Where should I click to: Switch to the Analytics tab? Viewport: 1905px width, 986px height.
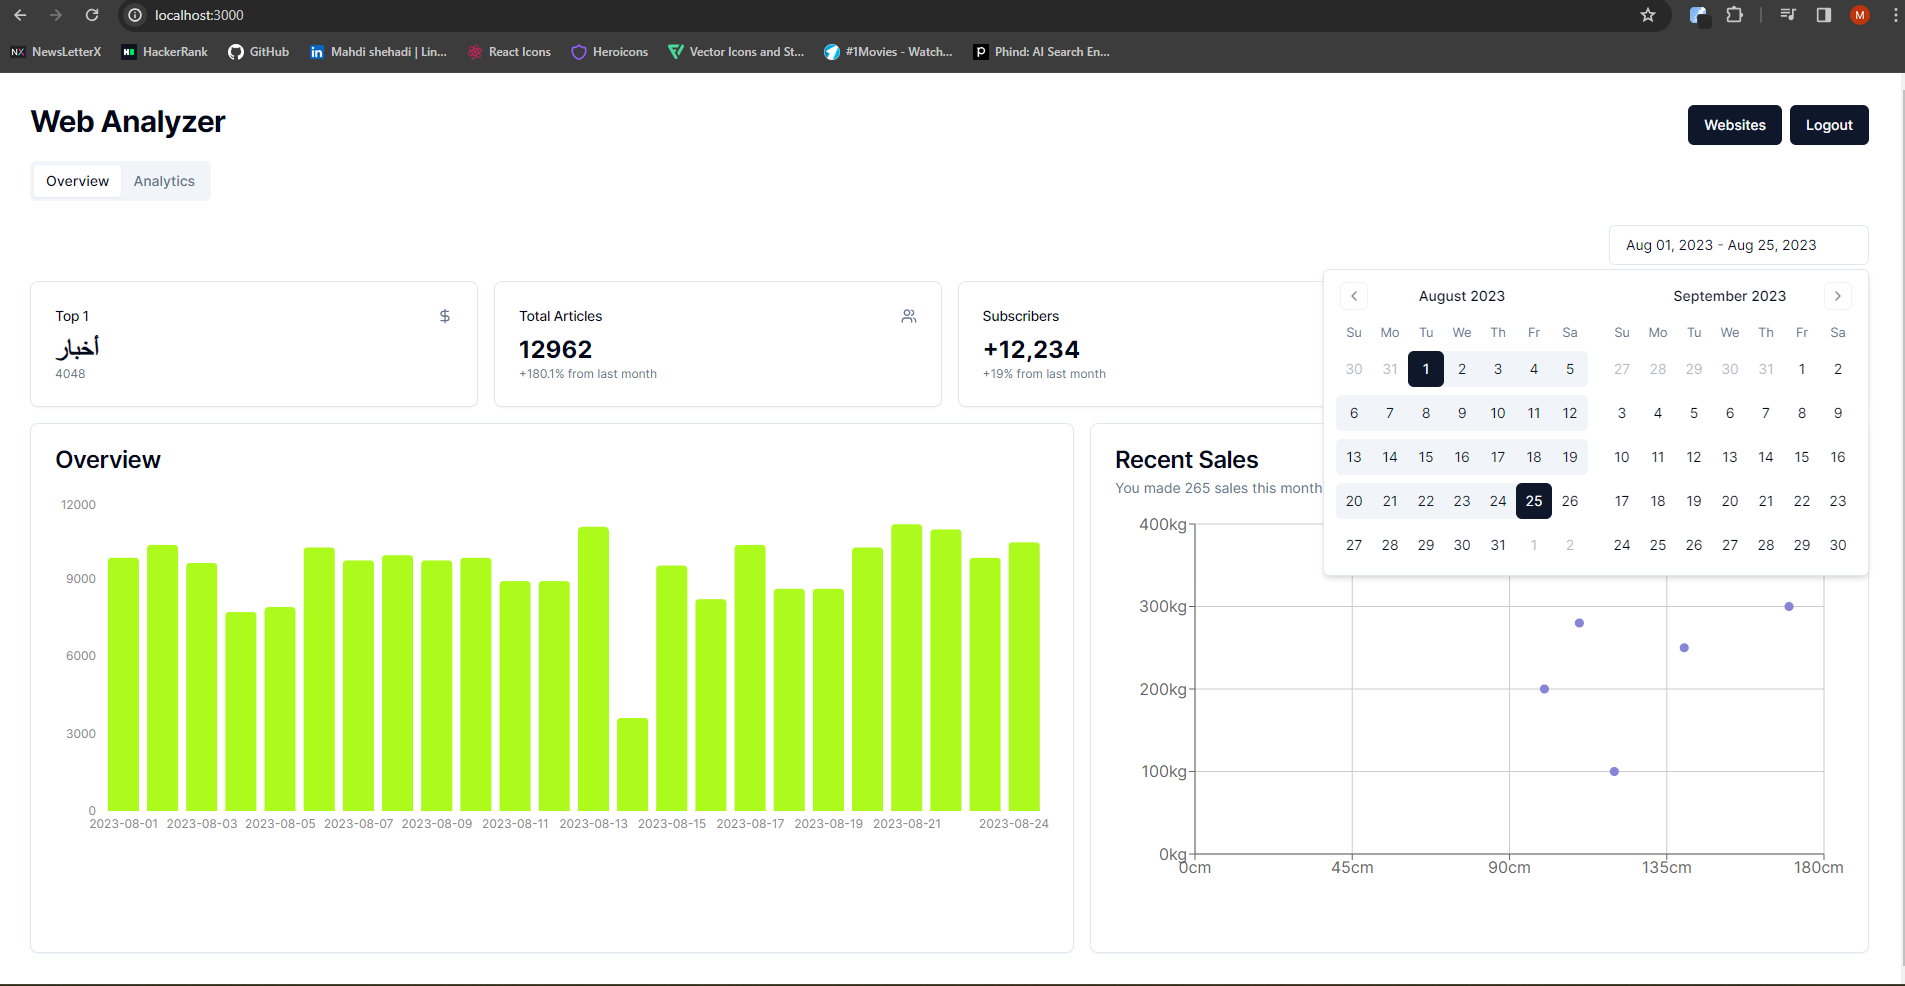(164, 181)
